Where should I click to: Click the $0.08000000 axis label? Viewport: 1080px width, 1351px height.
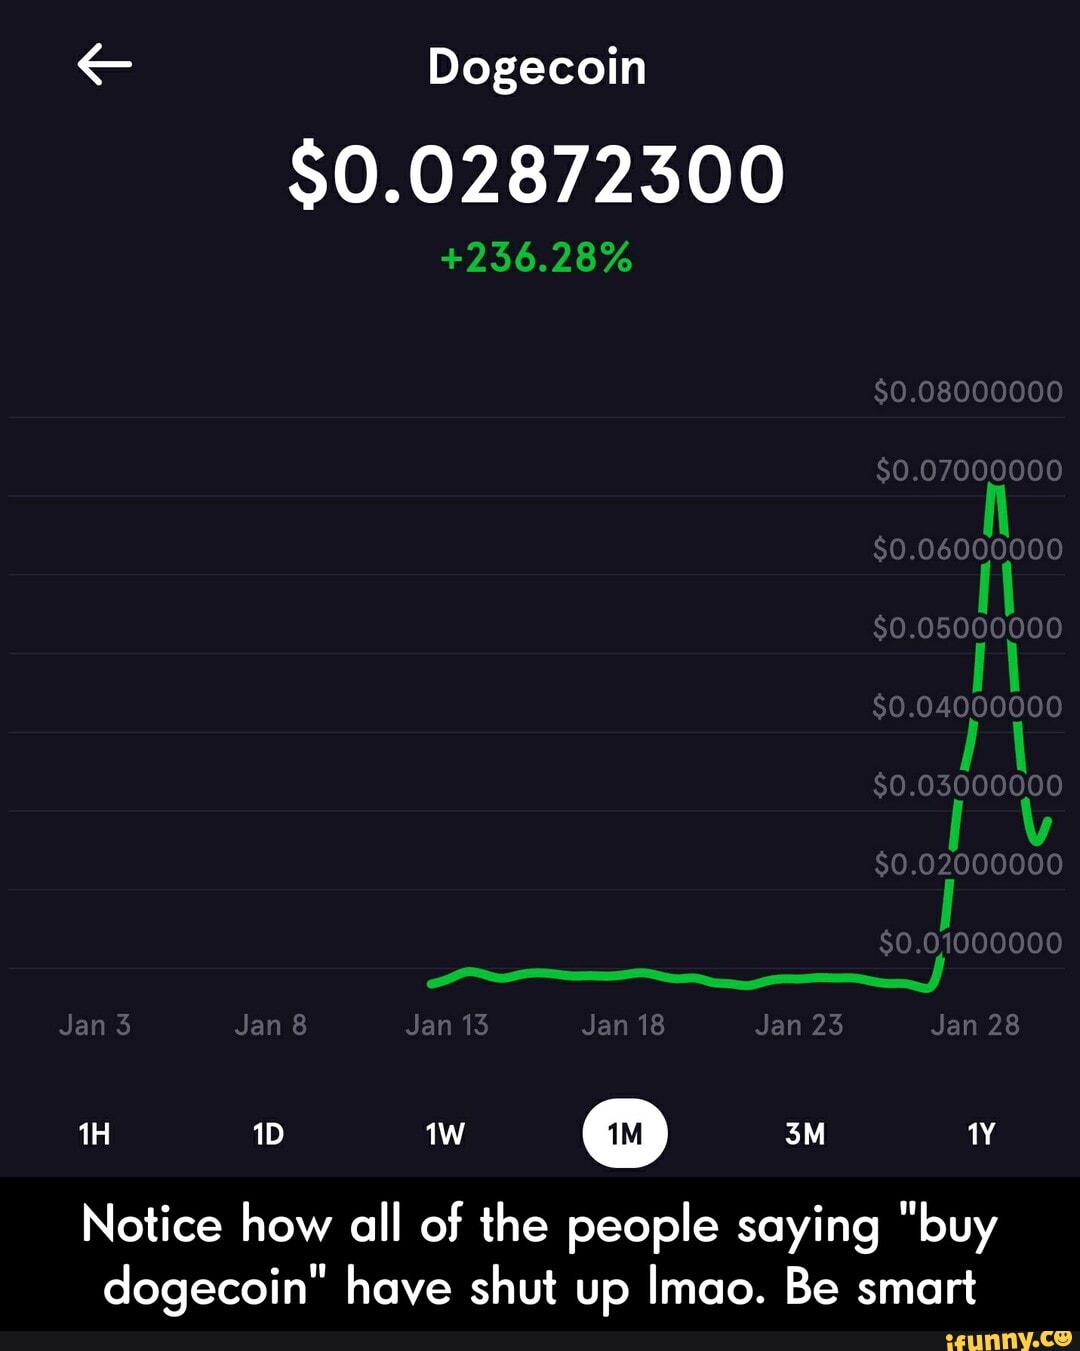pyautogui.click(x=968, y=391)
